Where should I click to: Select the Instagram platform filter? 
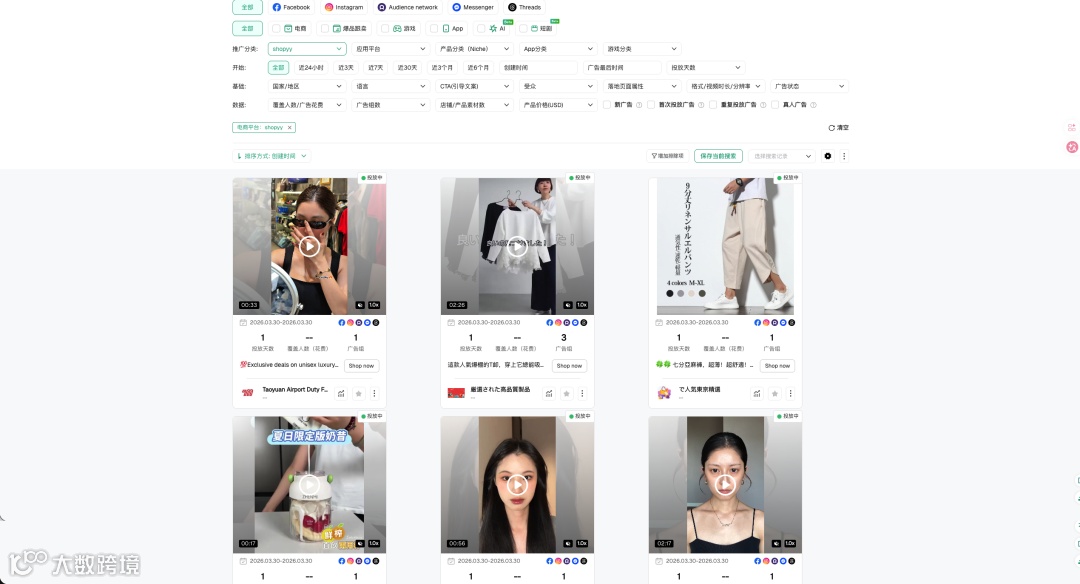(344, 7)
